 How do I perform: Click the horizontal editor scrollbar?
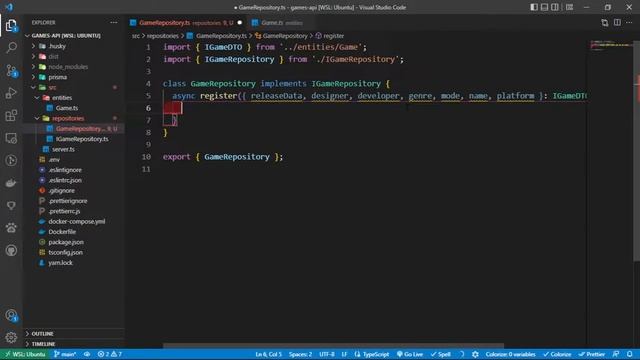(333, 345)
